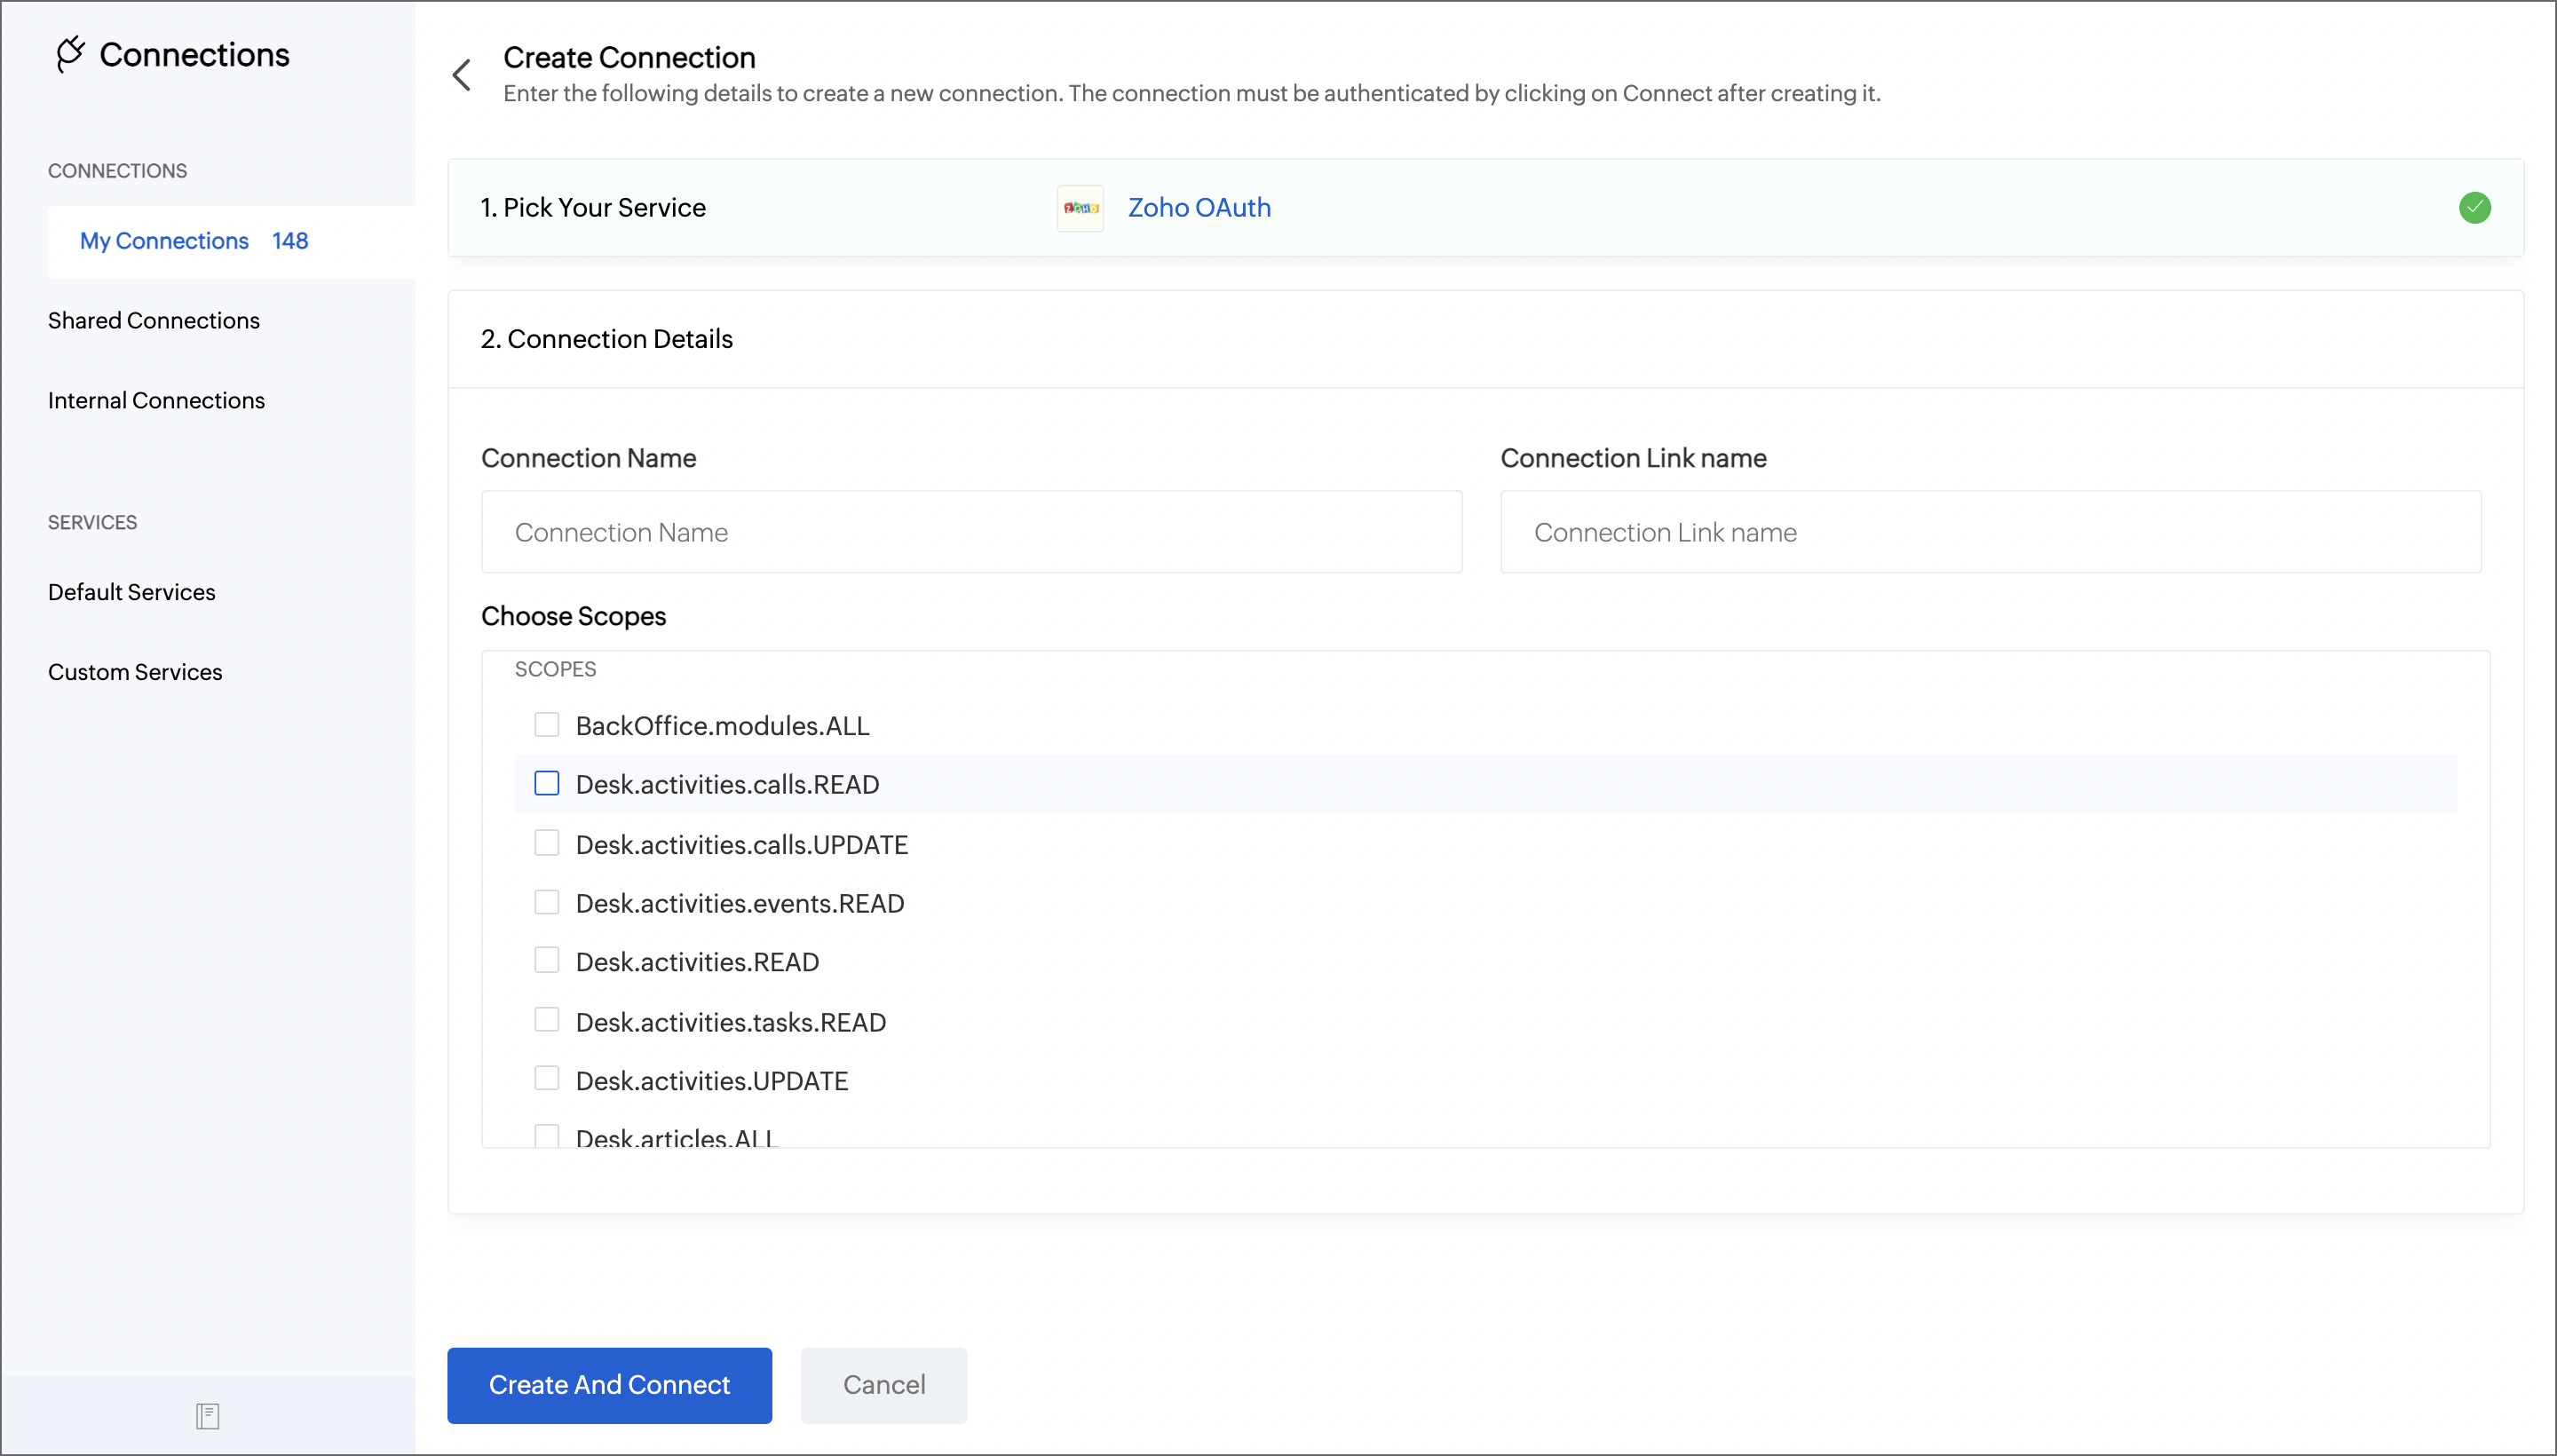Click the Connections title text
The image size is (2557, 1456).
click(x=194, y=54)
